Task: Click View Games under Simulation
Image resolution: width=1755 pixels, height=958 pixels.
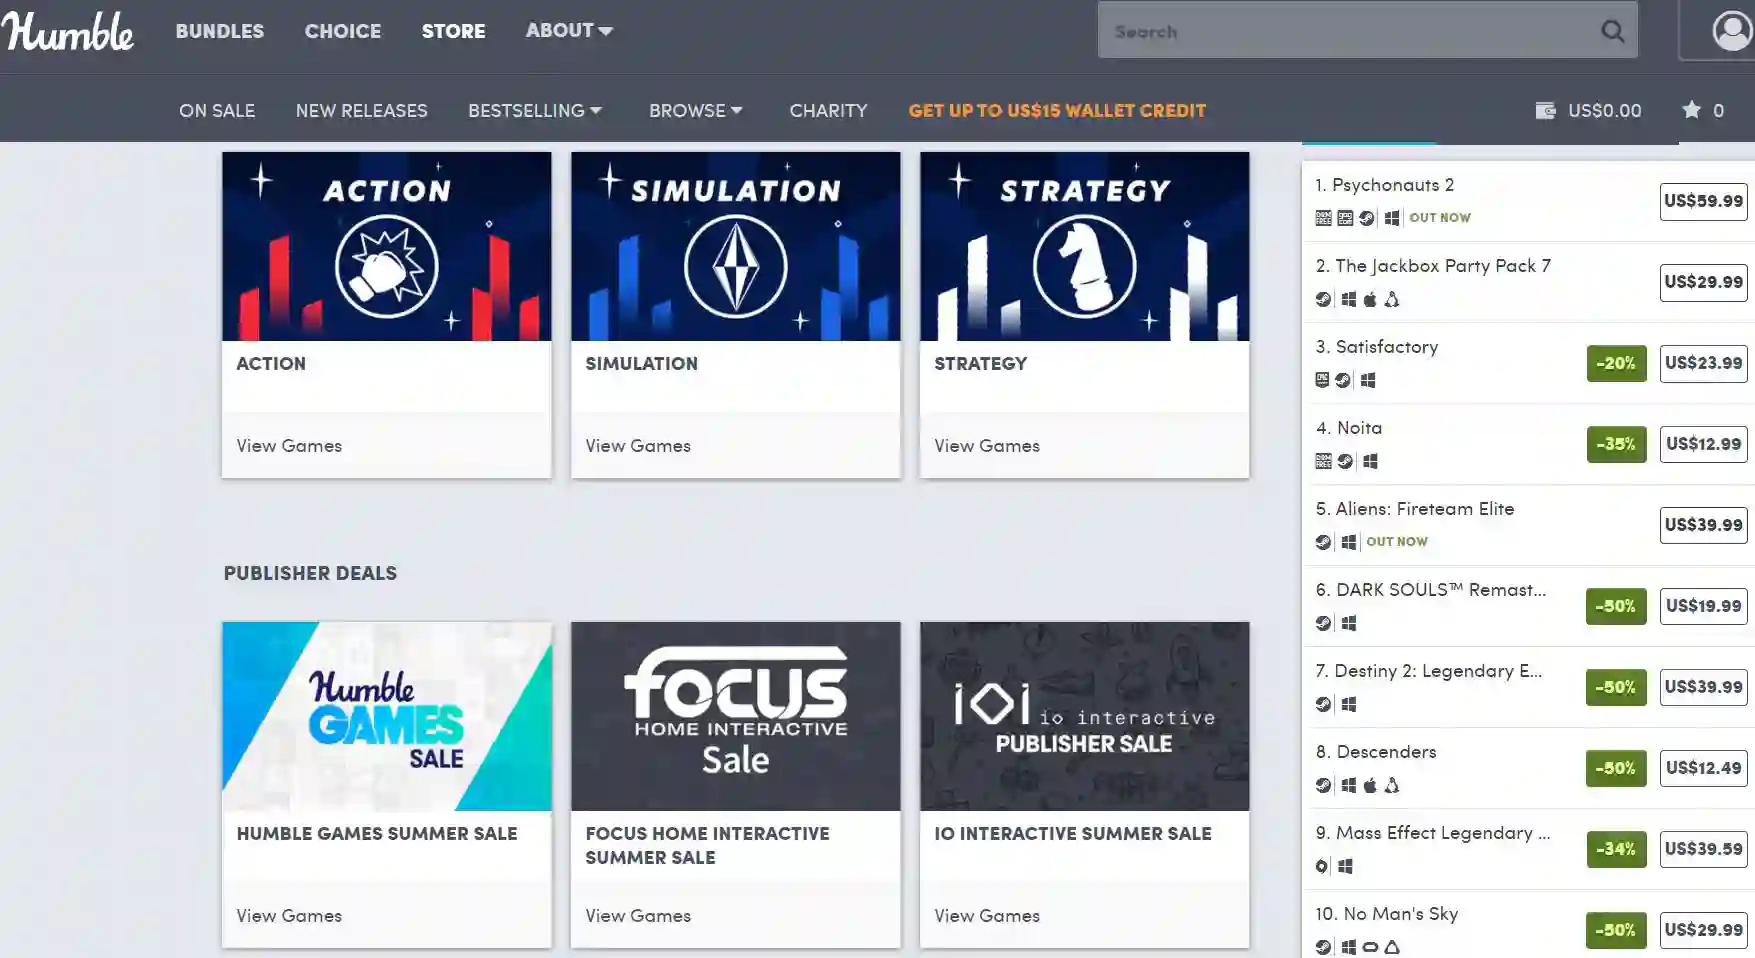Action: click(x=638, y=446)
